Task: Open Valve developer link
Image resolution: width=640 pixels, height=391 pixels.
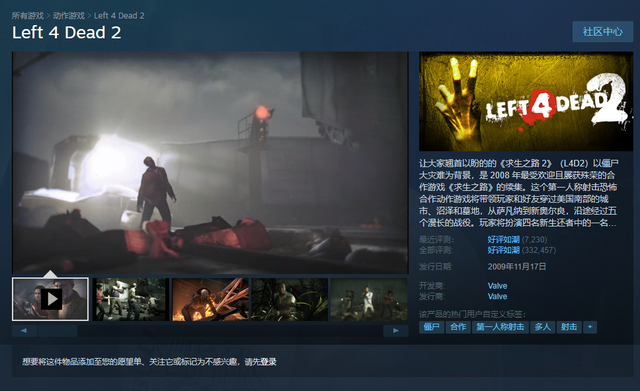Action: 497,286
